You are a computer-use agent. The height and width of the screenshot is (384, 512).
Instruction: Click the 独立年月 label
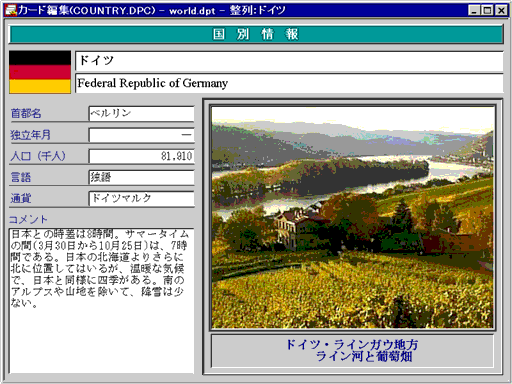30,135
